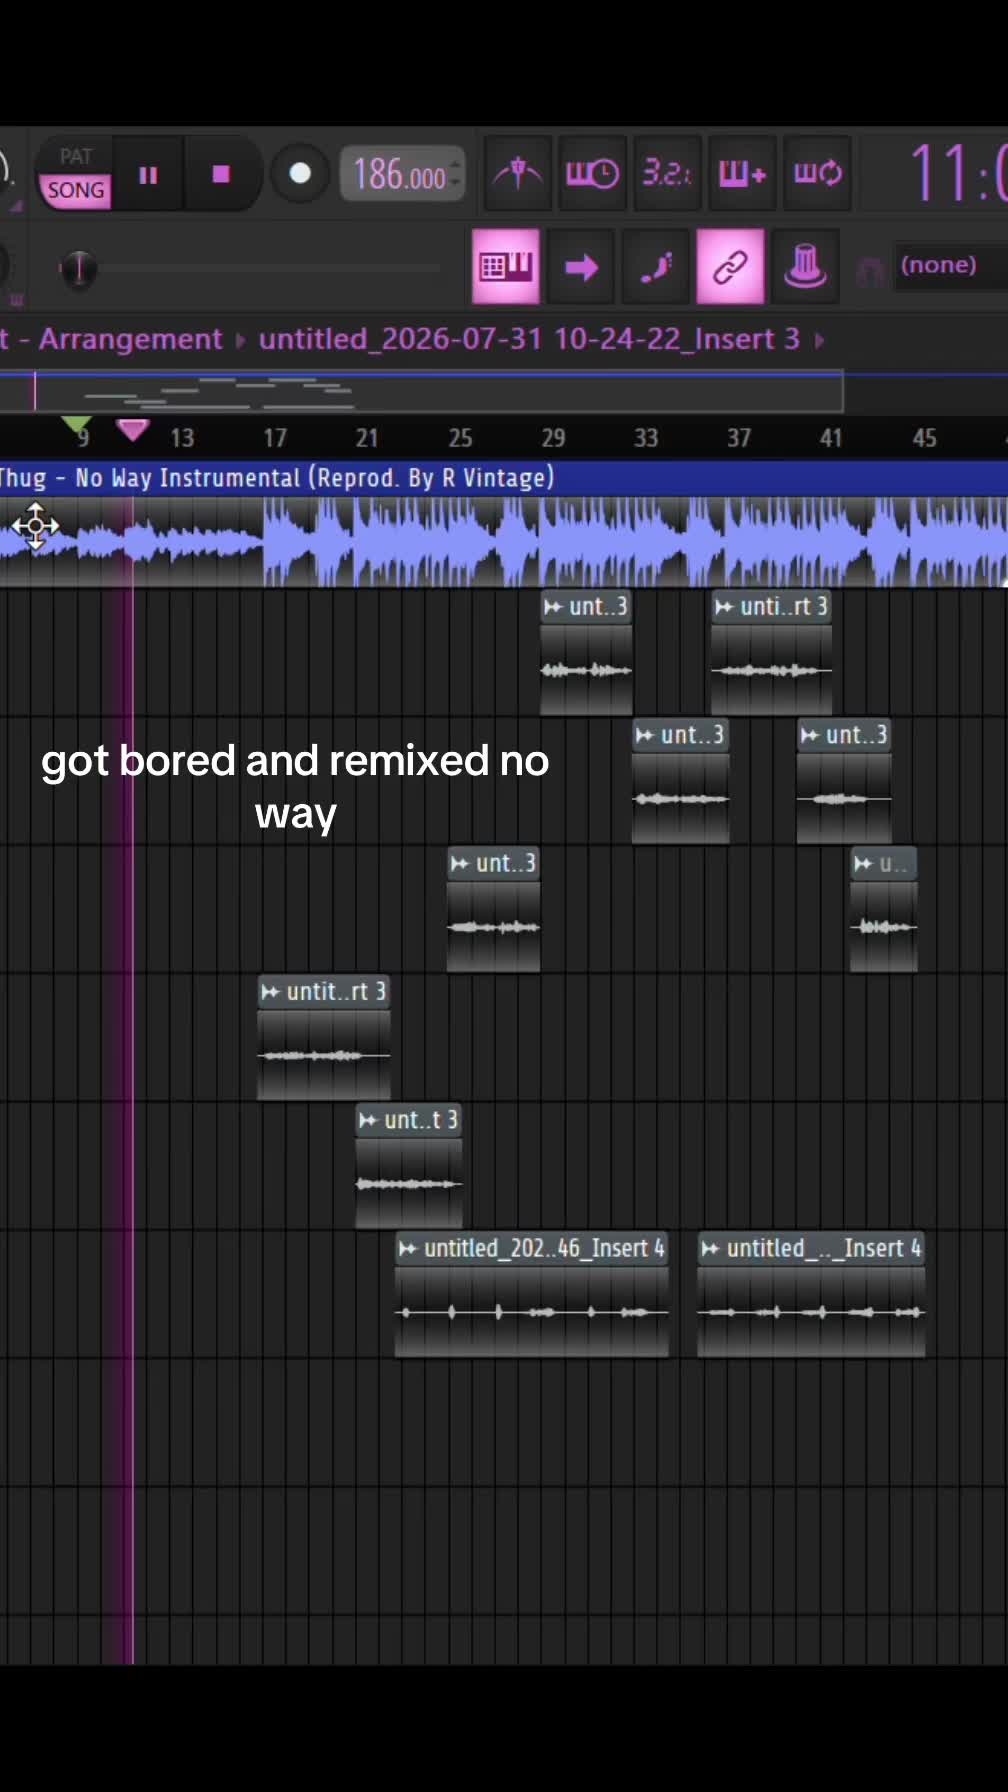
Task: Click the horseshoe icon beside (none)
Action: [869, 270]
